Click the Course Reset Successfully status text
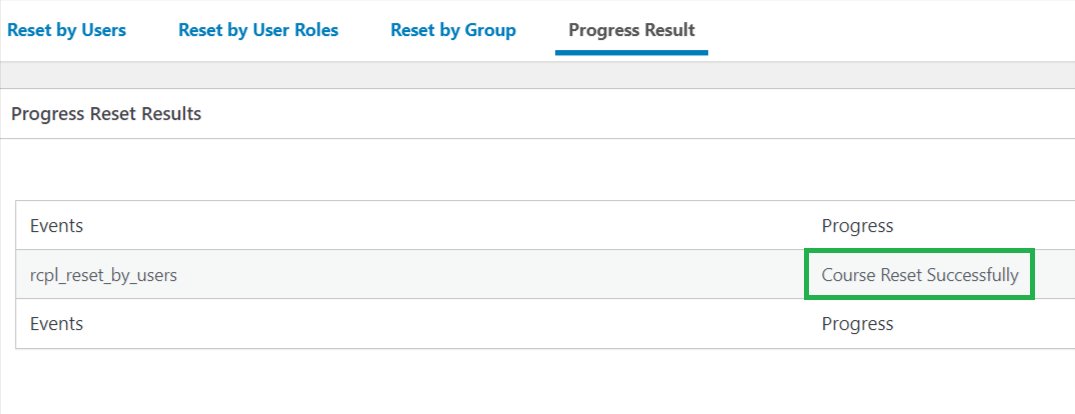 click(x=920, y=275)
